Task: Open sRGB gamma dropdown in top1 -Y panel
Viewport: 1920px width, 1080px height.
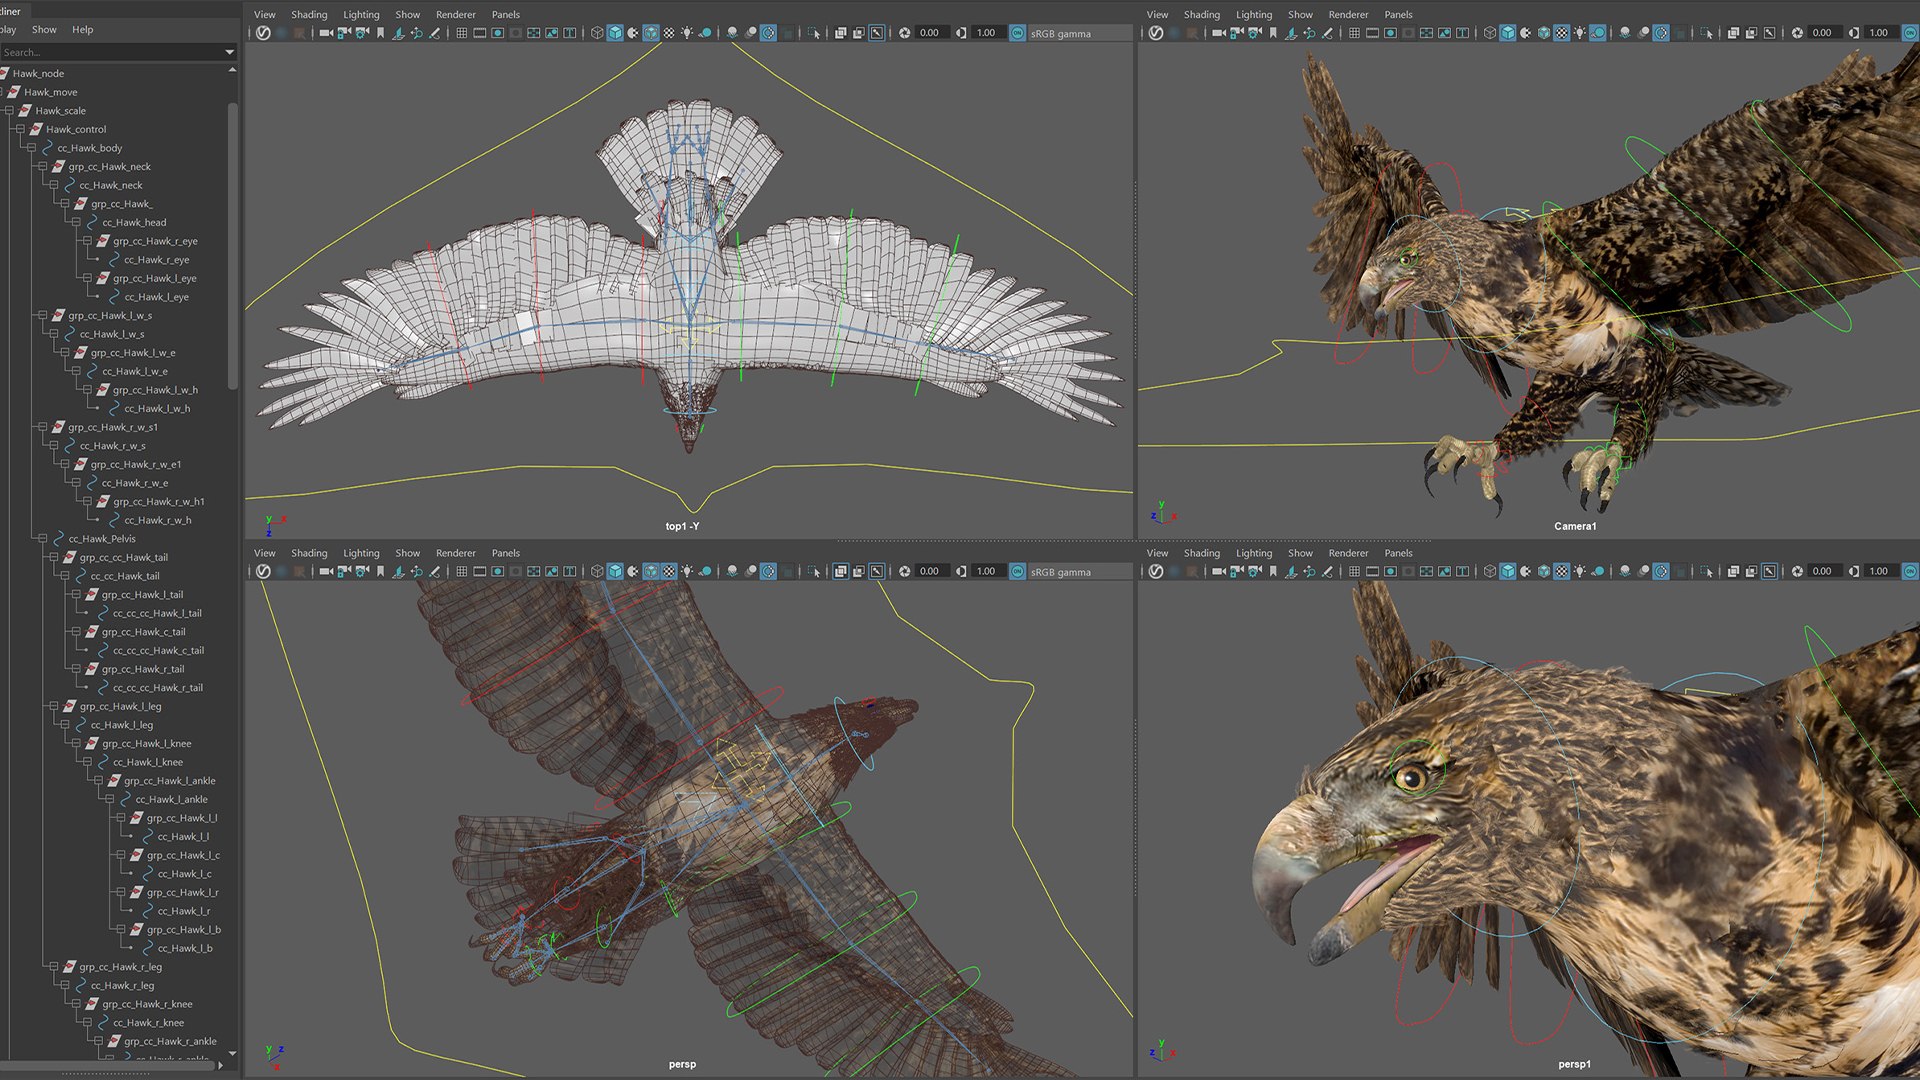Action: point(1080,33)
